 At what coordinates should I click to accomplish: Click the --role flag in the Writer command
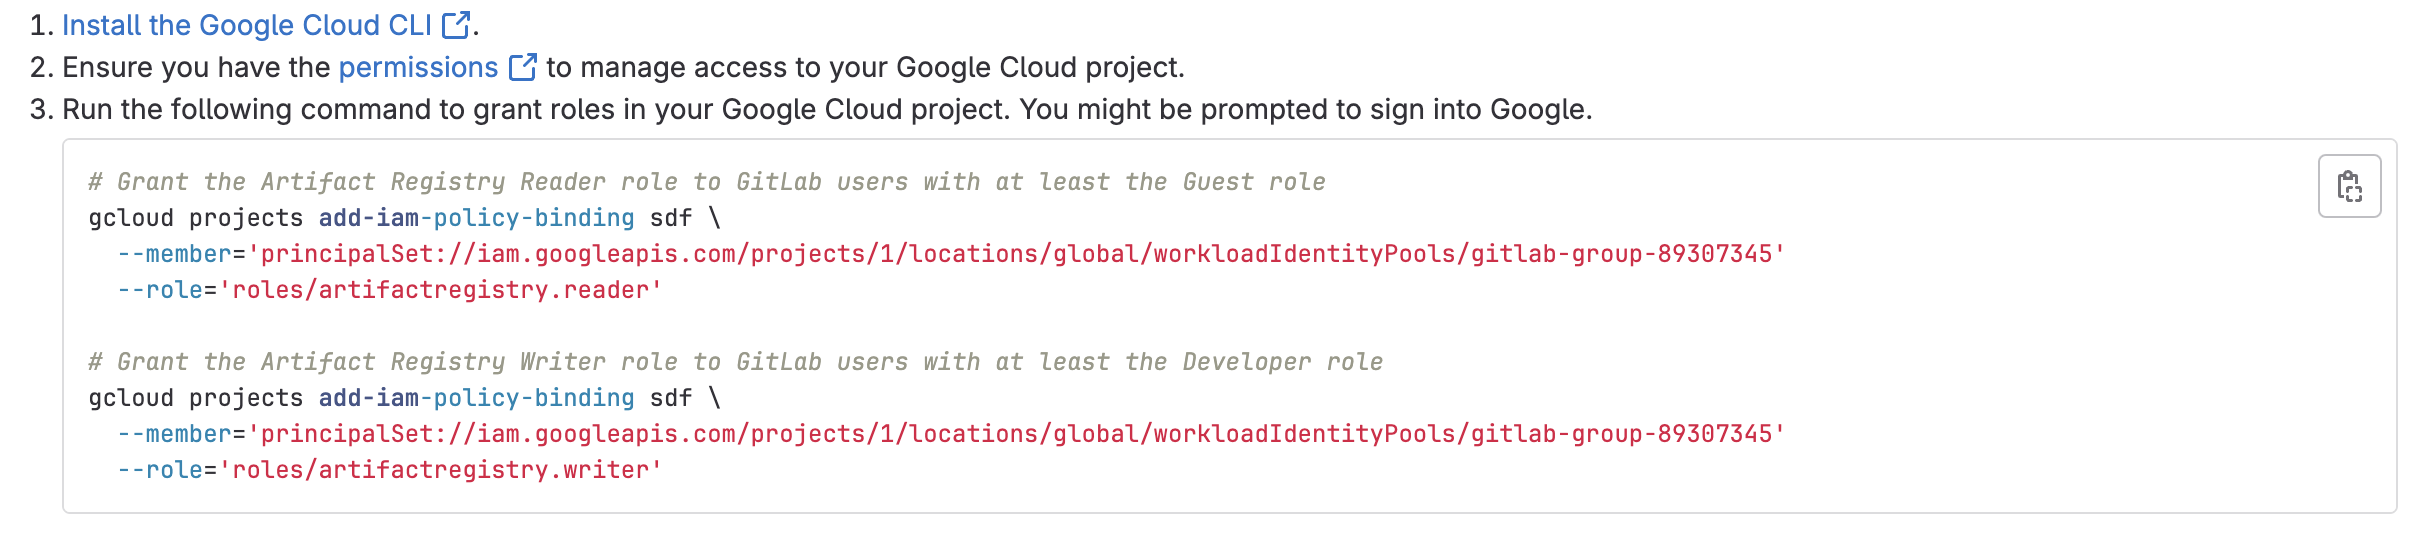click(160, 470)
